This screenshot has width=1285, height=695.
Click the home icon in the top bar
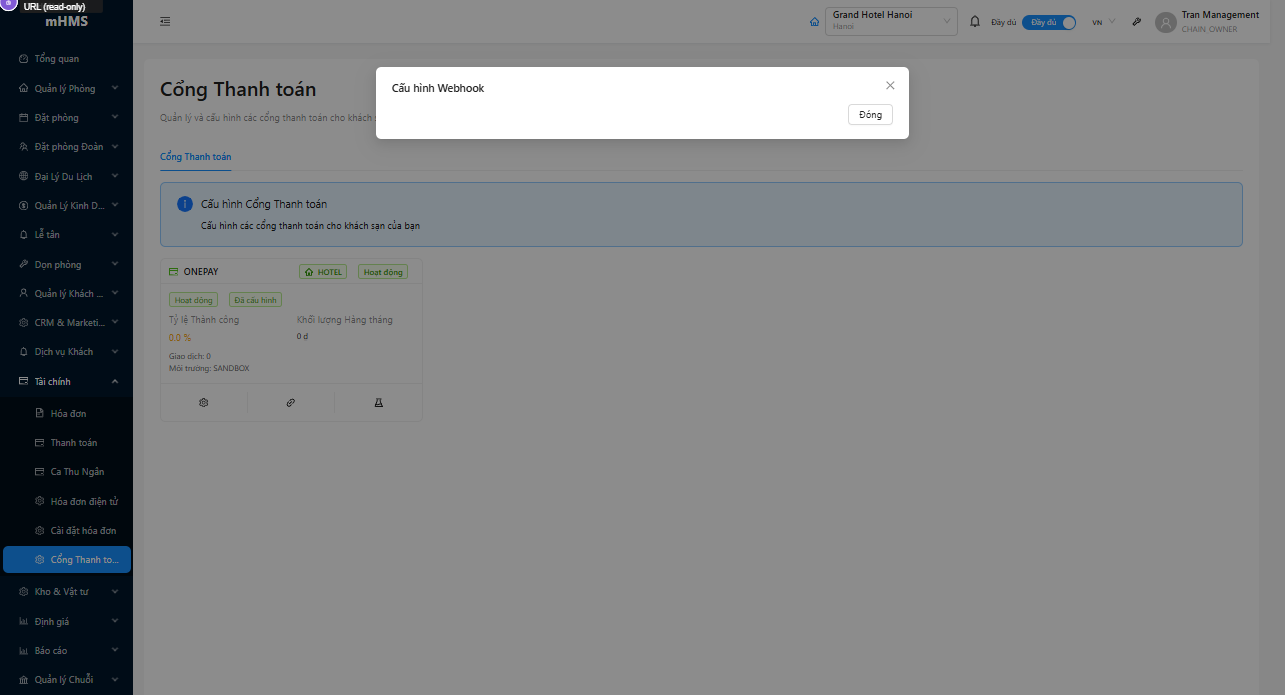pos(814,20)
